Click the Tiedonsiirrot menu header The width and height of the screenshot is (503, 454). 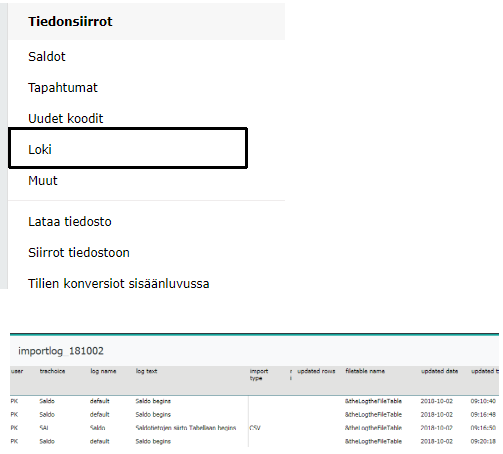(x=70, y=22)
